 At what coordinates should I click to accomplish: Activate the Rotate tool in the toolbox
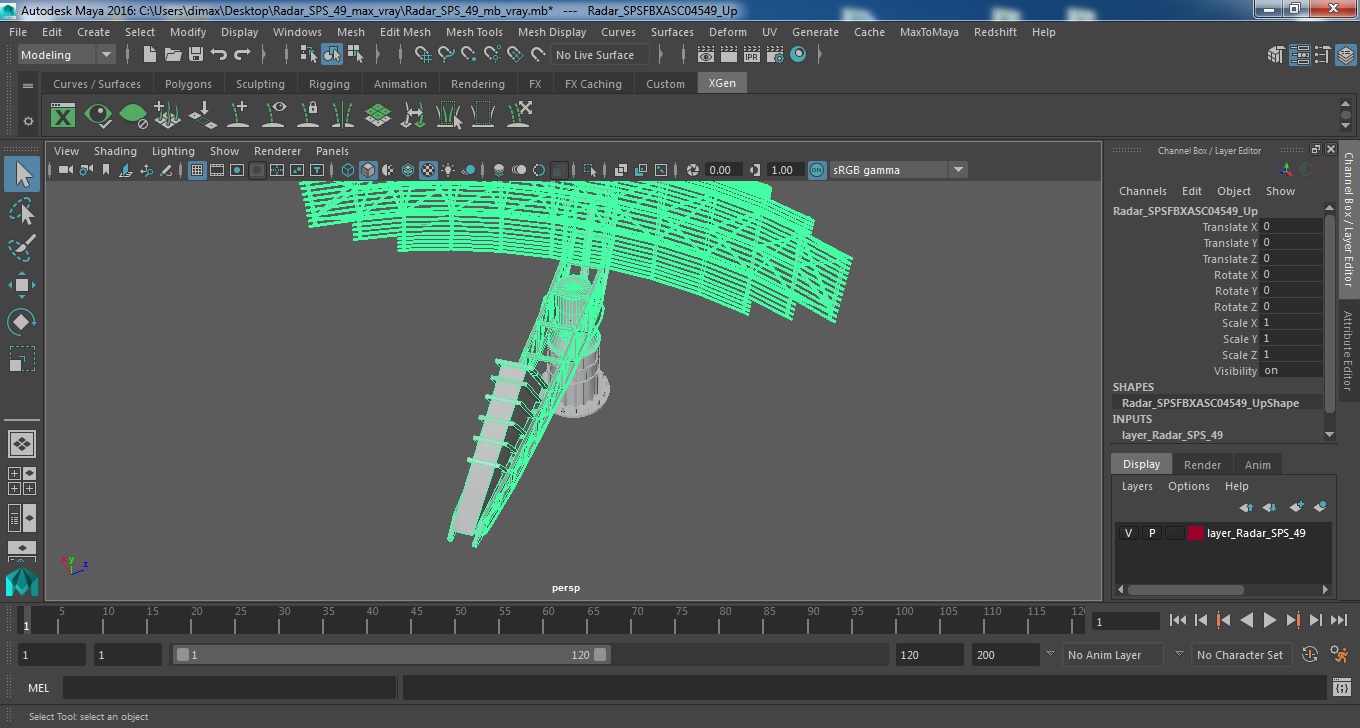coord(22,321)
